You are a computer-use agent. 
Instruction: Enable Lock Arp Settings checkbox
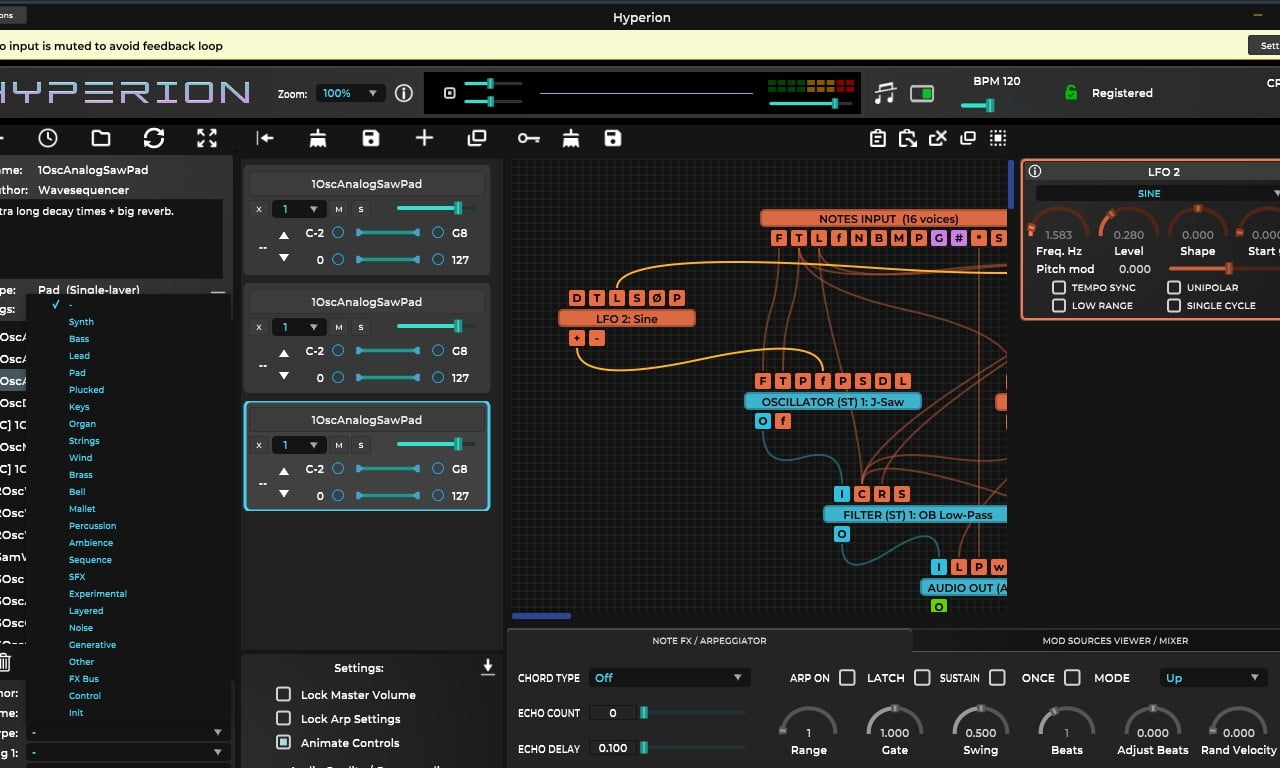click(283, 718)
